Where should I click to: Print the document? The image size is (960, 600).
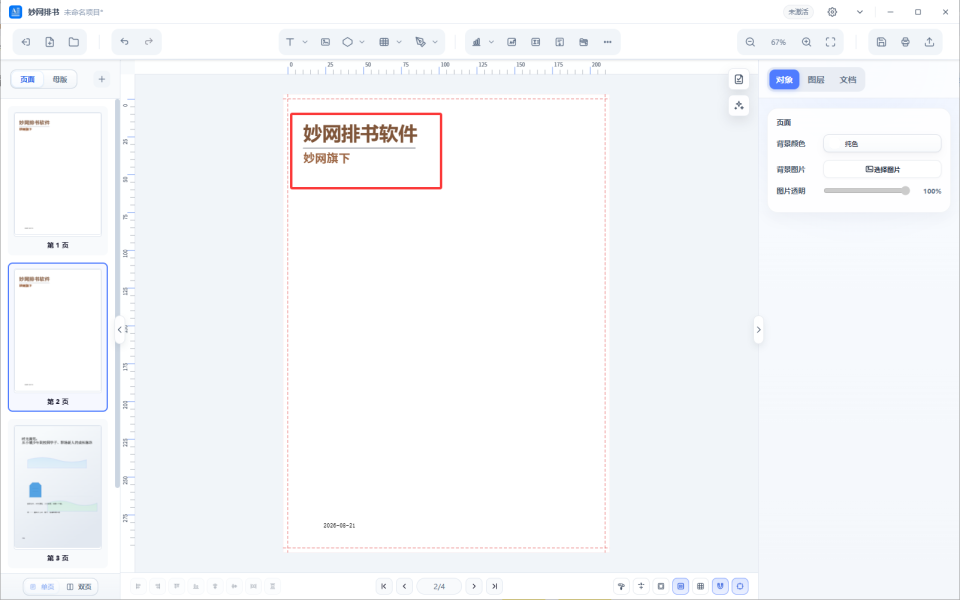coord(905,42)
